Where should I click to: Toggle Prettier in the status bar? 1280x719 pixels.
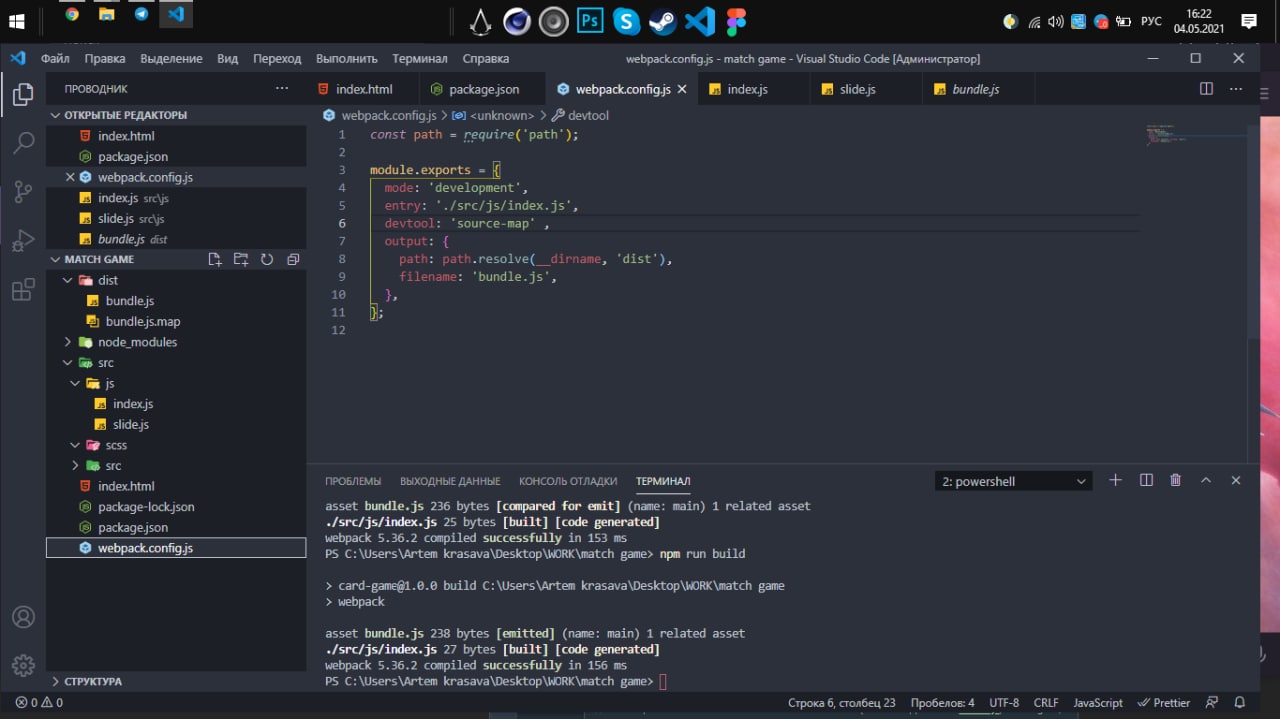1165,702
